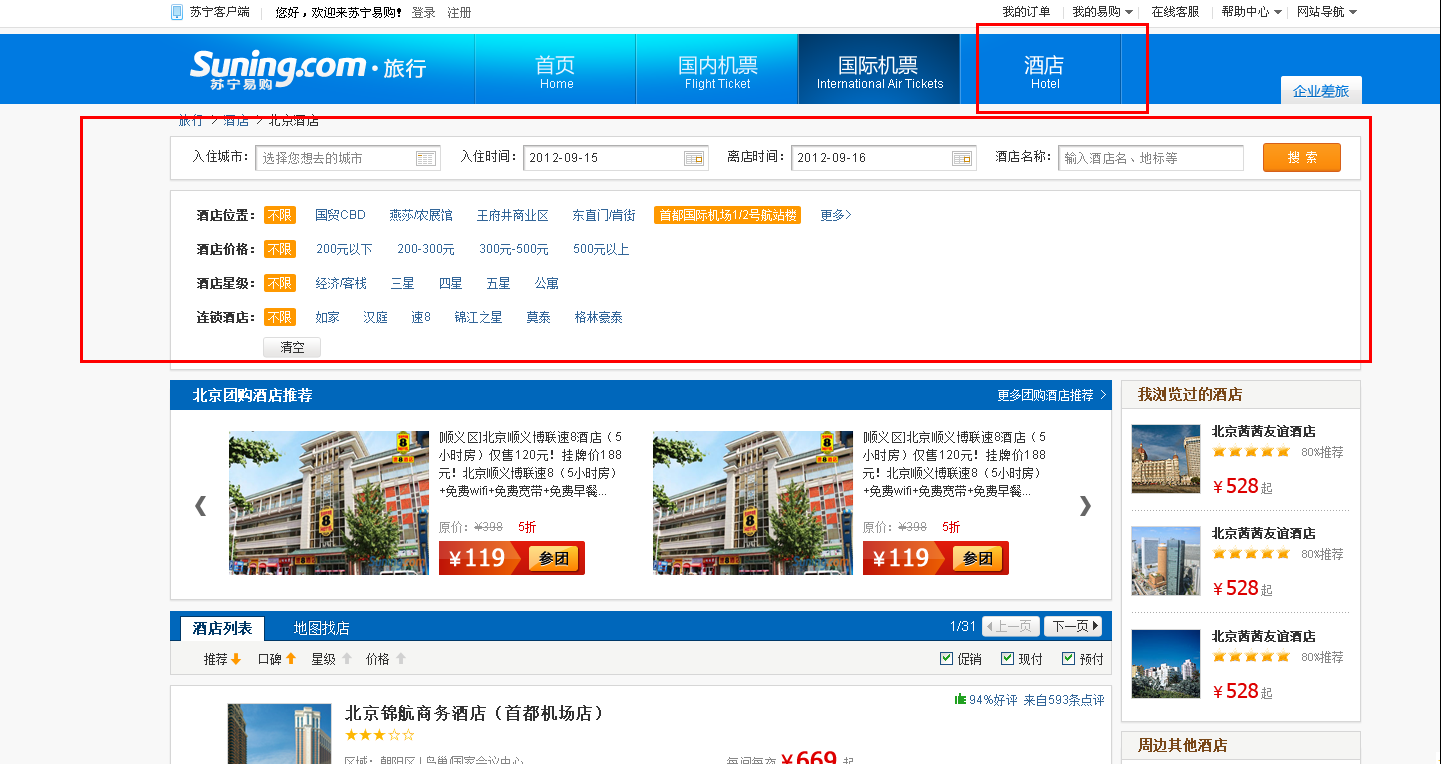Click the Suning.com logo
1441x764 pixels.
coord(278,68)
